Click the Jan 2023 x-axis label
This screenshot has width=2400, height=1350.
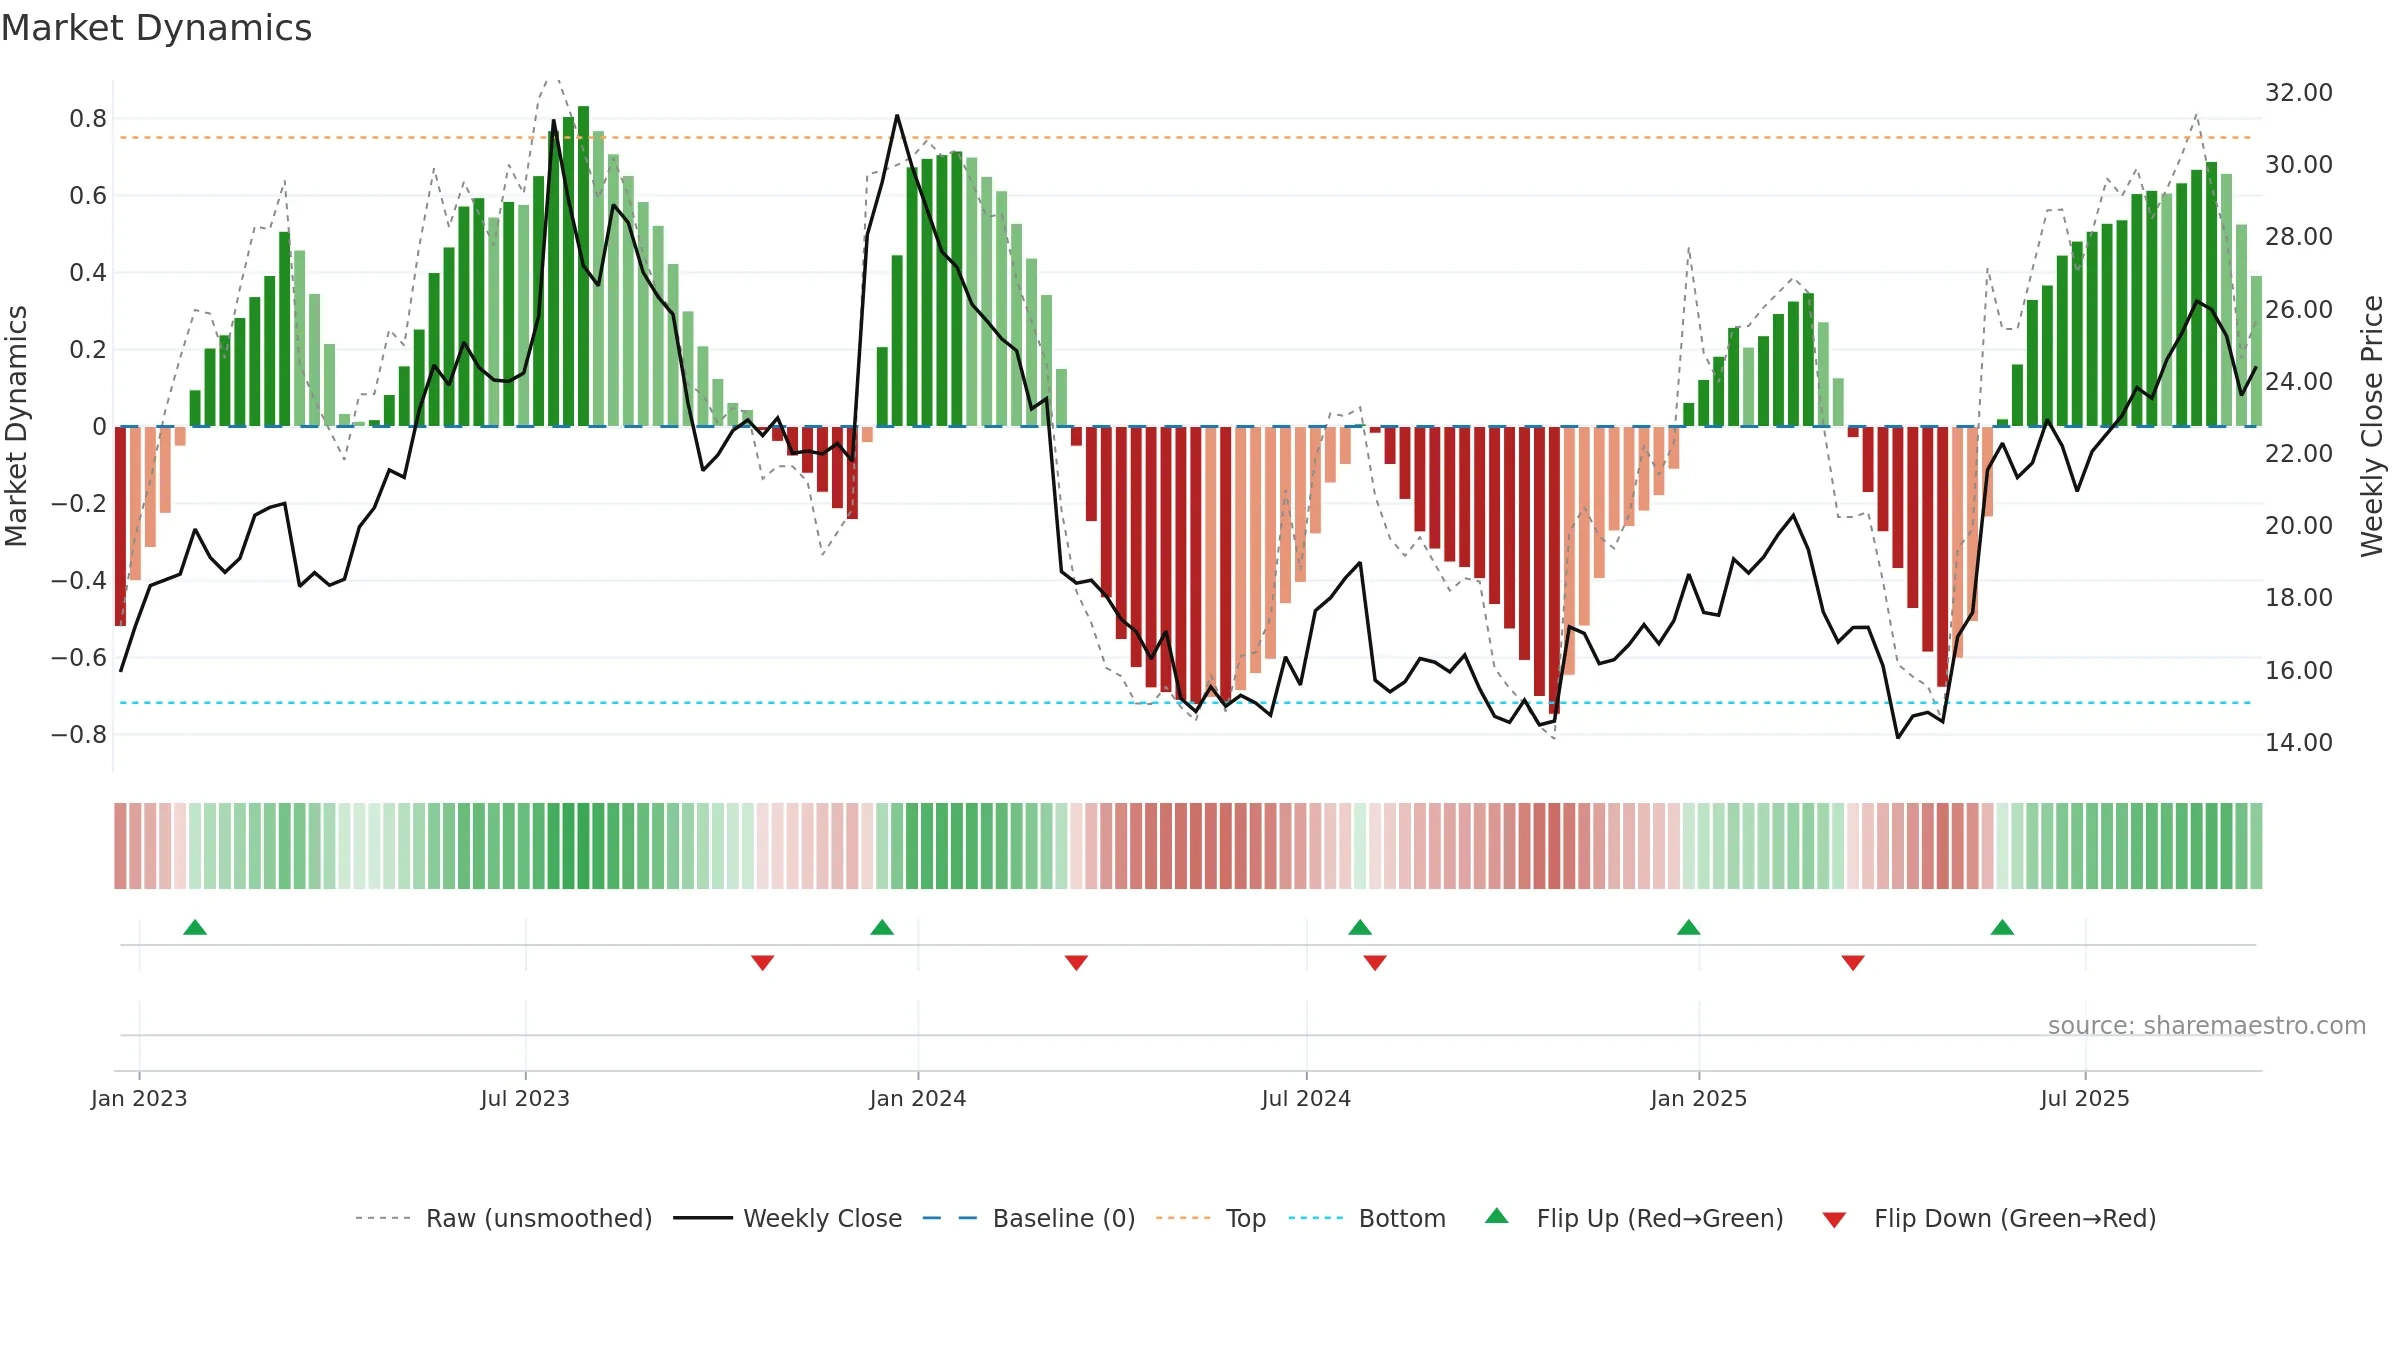tap(139, 1098)
